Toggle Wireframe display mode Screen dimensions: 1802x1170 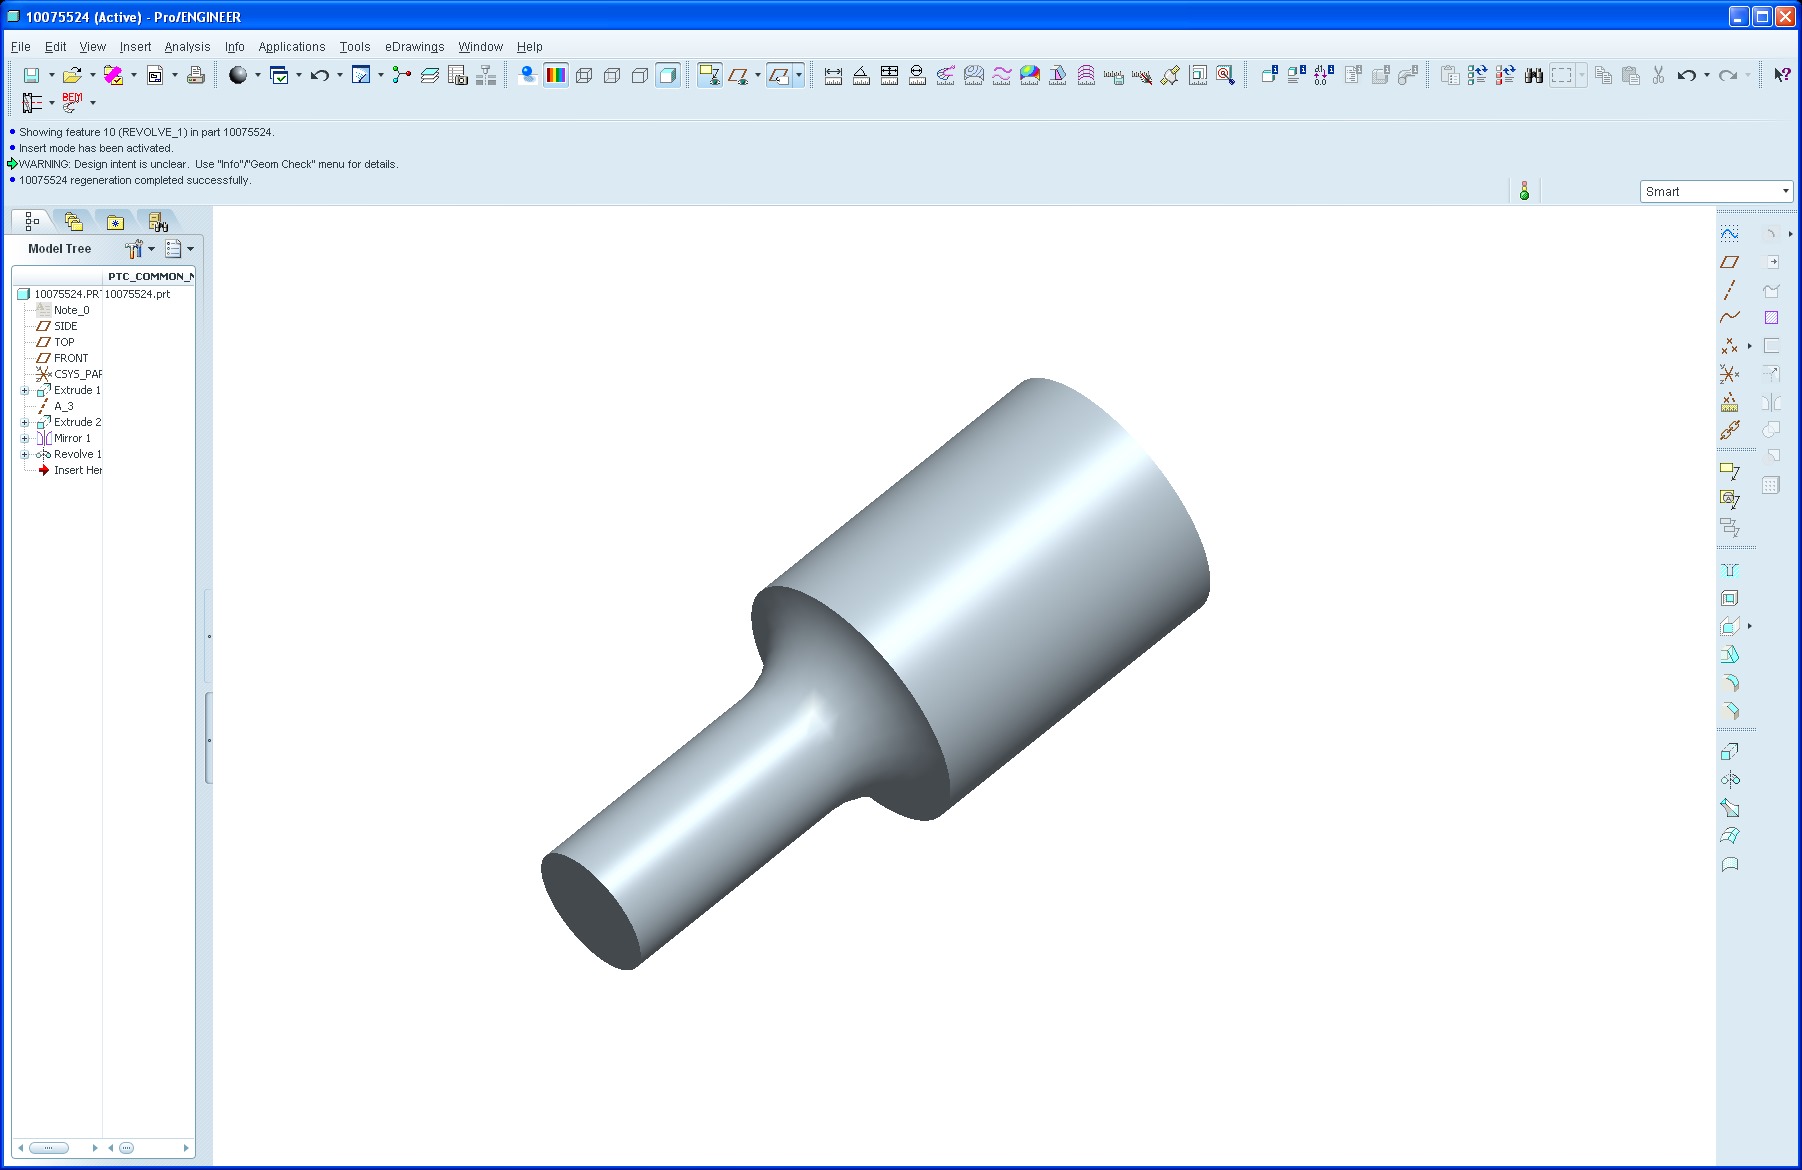pyautogui.click(x=584, y=75)
